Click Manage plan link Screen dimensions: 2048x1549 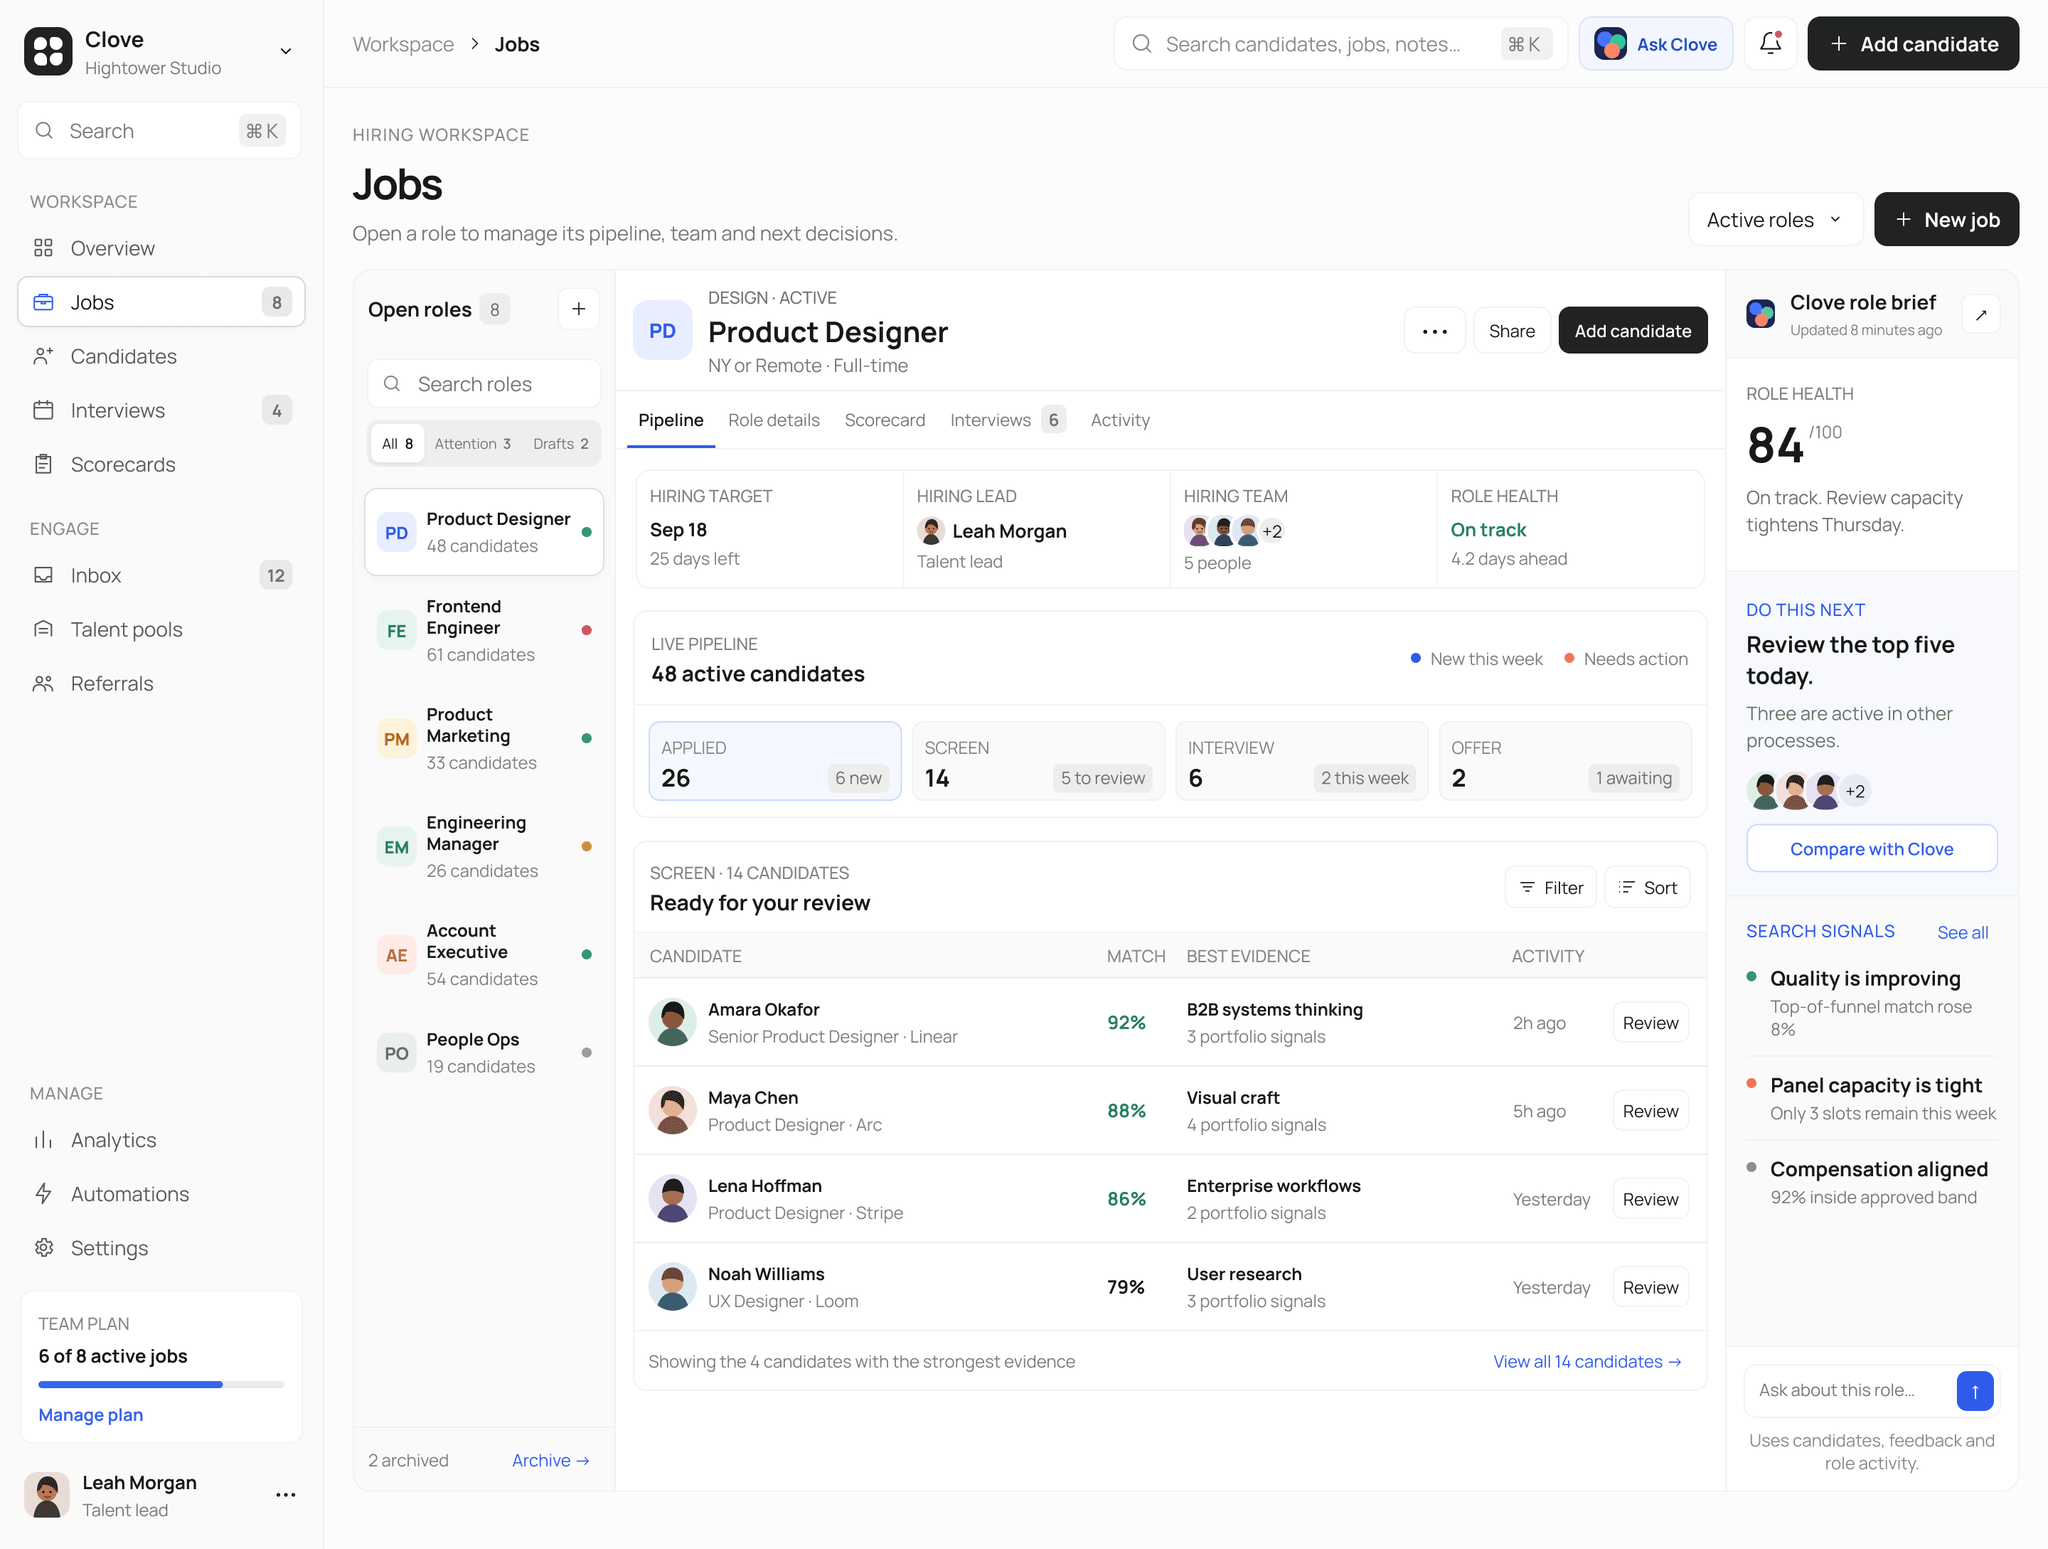coord(91,1415)
